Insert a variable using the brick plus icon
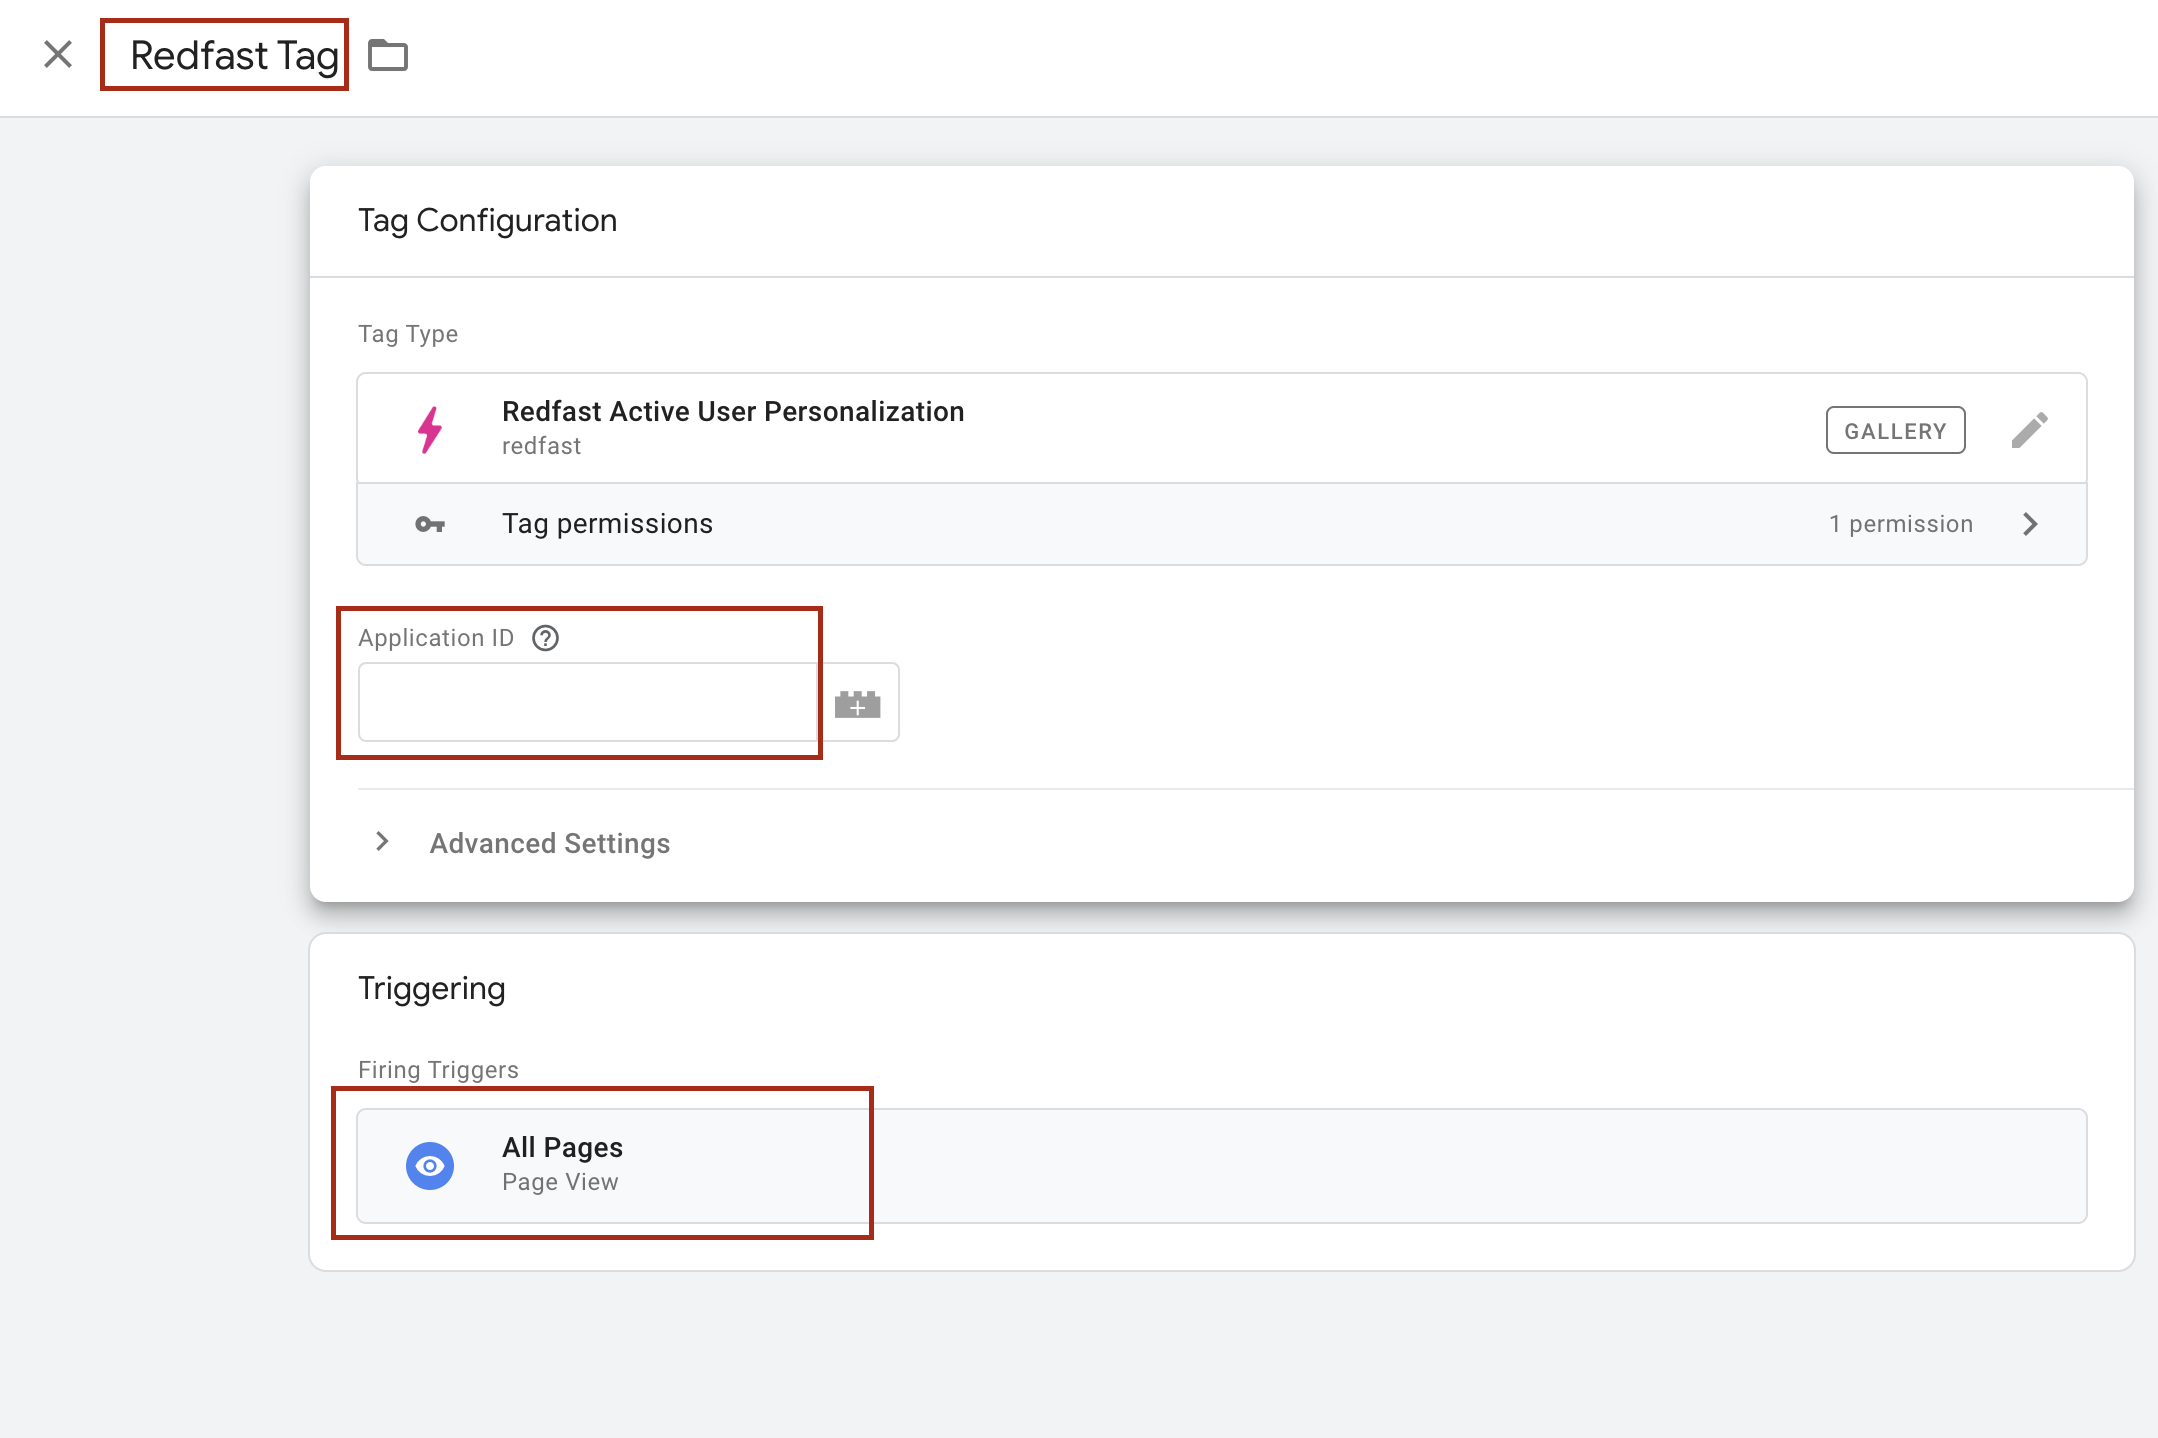This screenshot has width=2158, height=1438. point(858,703)
